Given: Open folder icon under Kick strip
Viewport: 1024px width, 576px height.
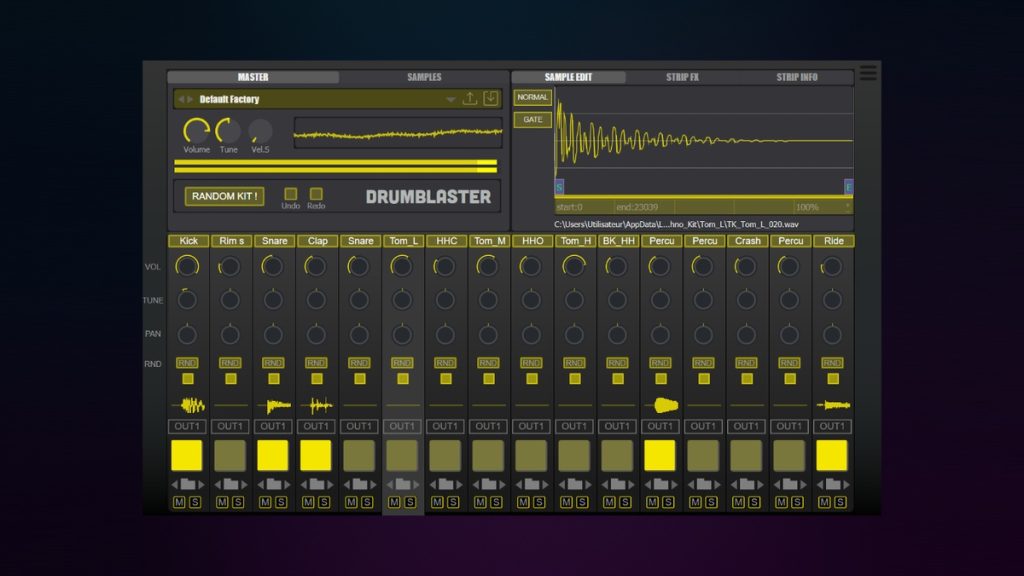Looking at the screenshot, I should point(187,484).
